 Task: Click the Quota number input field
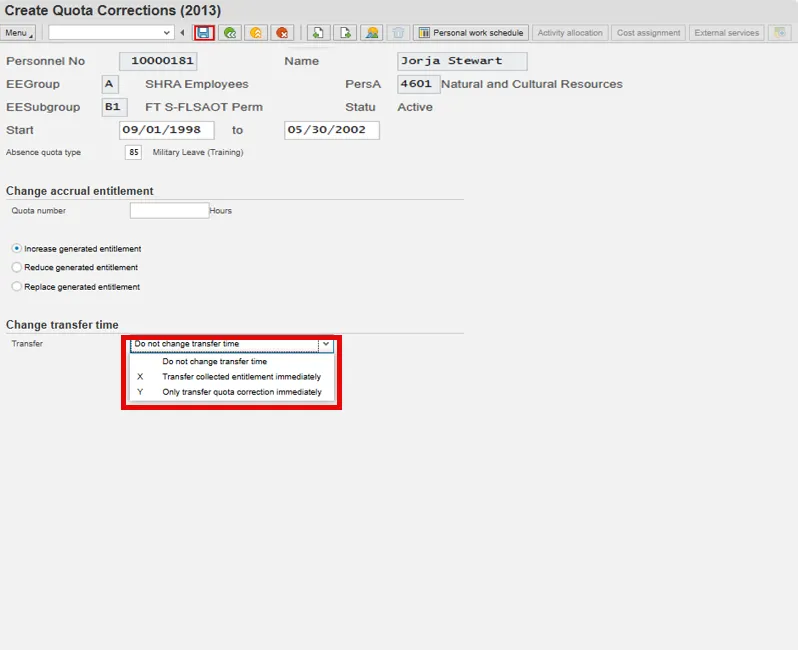169,210
